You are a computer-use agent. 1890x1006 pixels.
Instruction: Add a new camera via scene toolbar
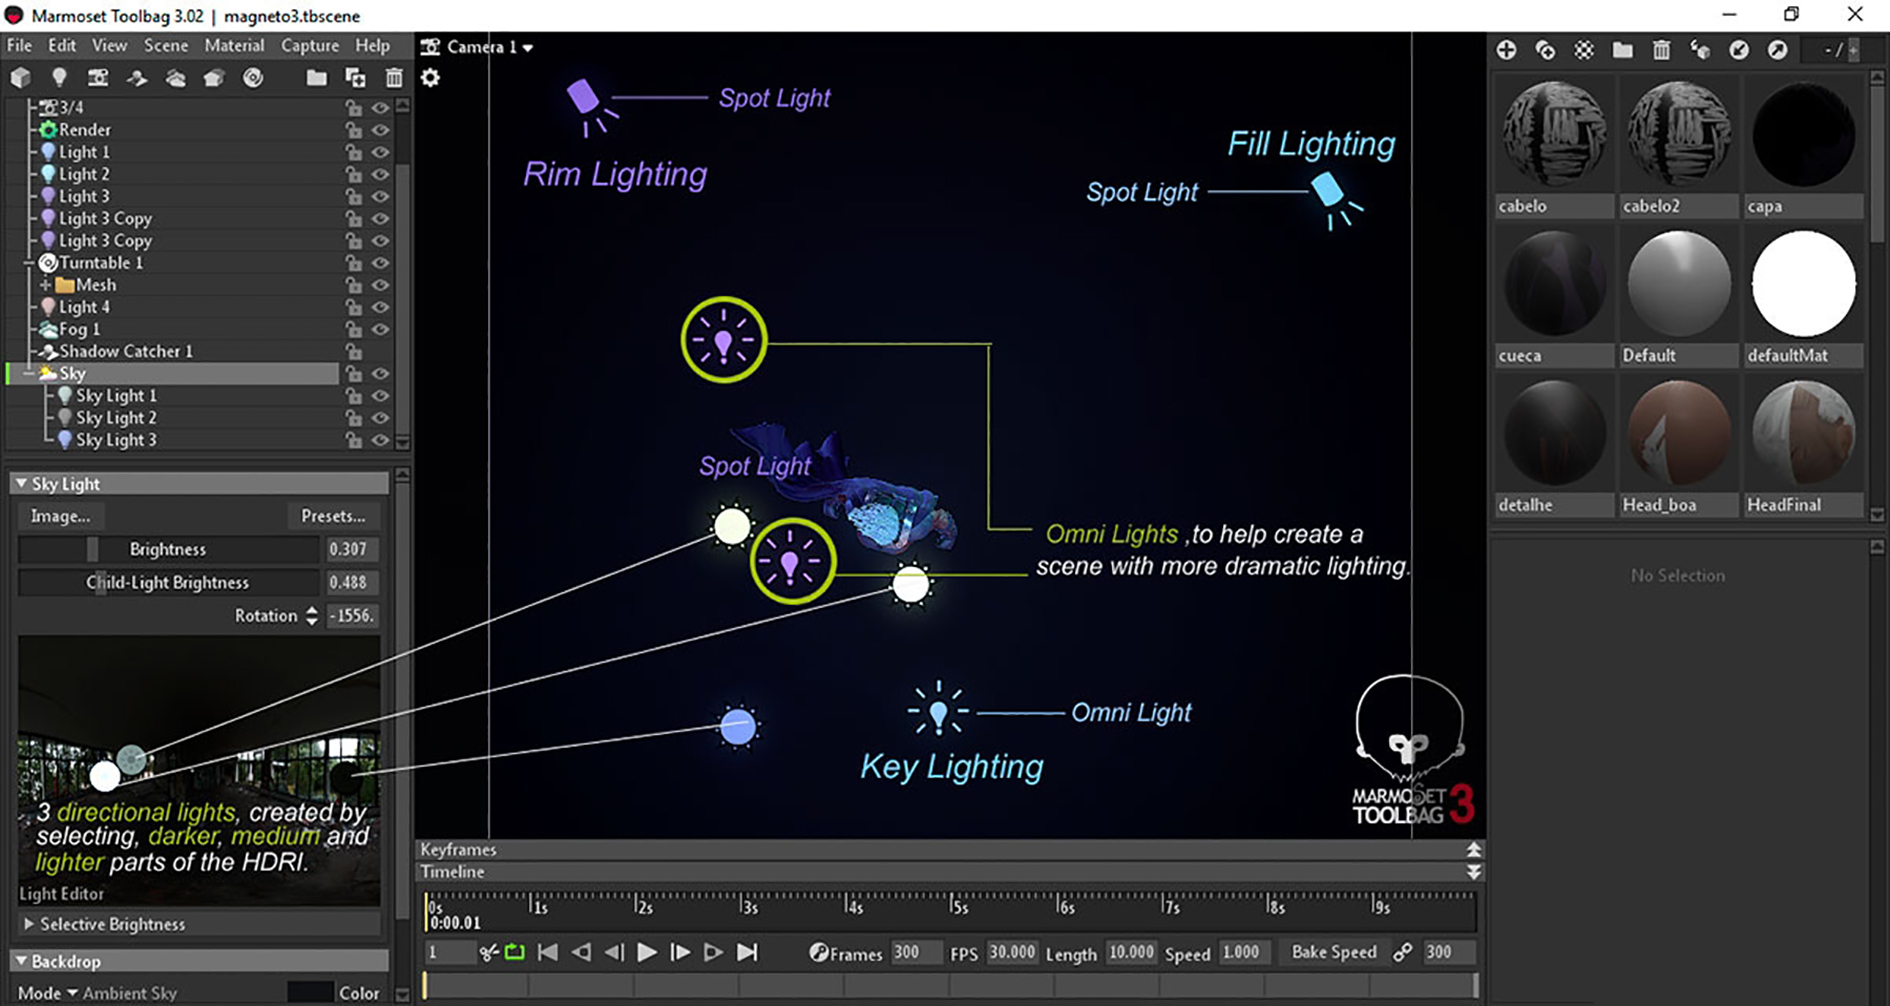pyautogui.click(x=98, y=78)
